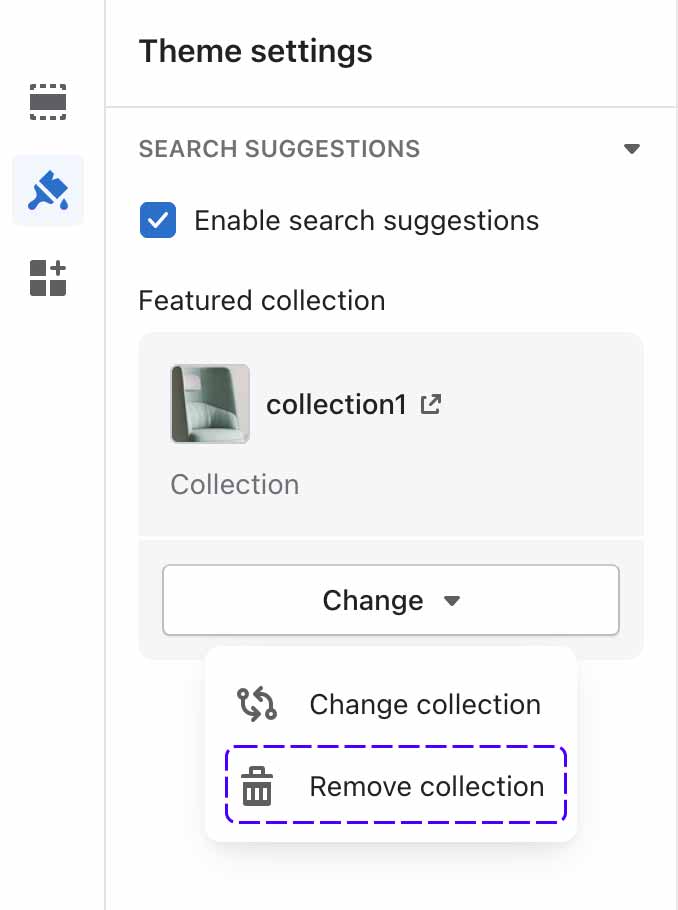This screenshot has width=678, height=910.
Task: Open the App embeds blocks icon
Action: pyautogui.click(x=48, y=278)
